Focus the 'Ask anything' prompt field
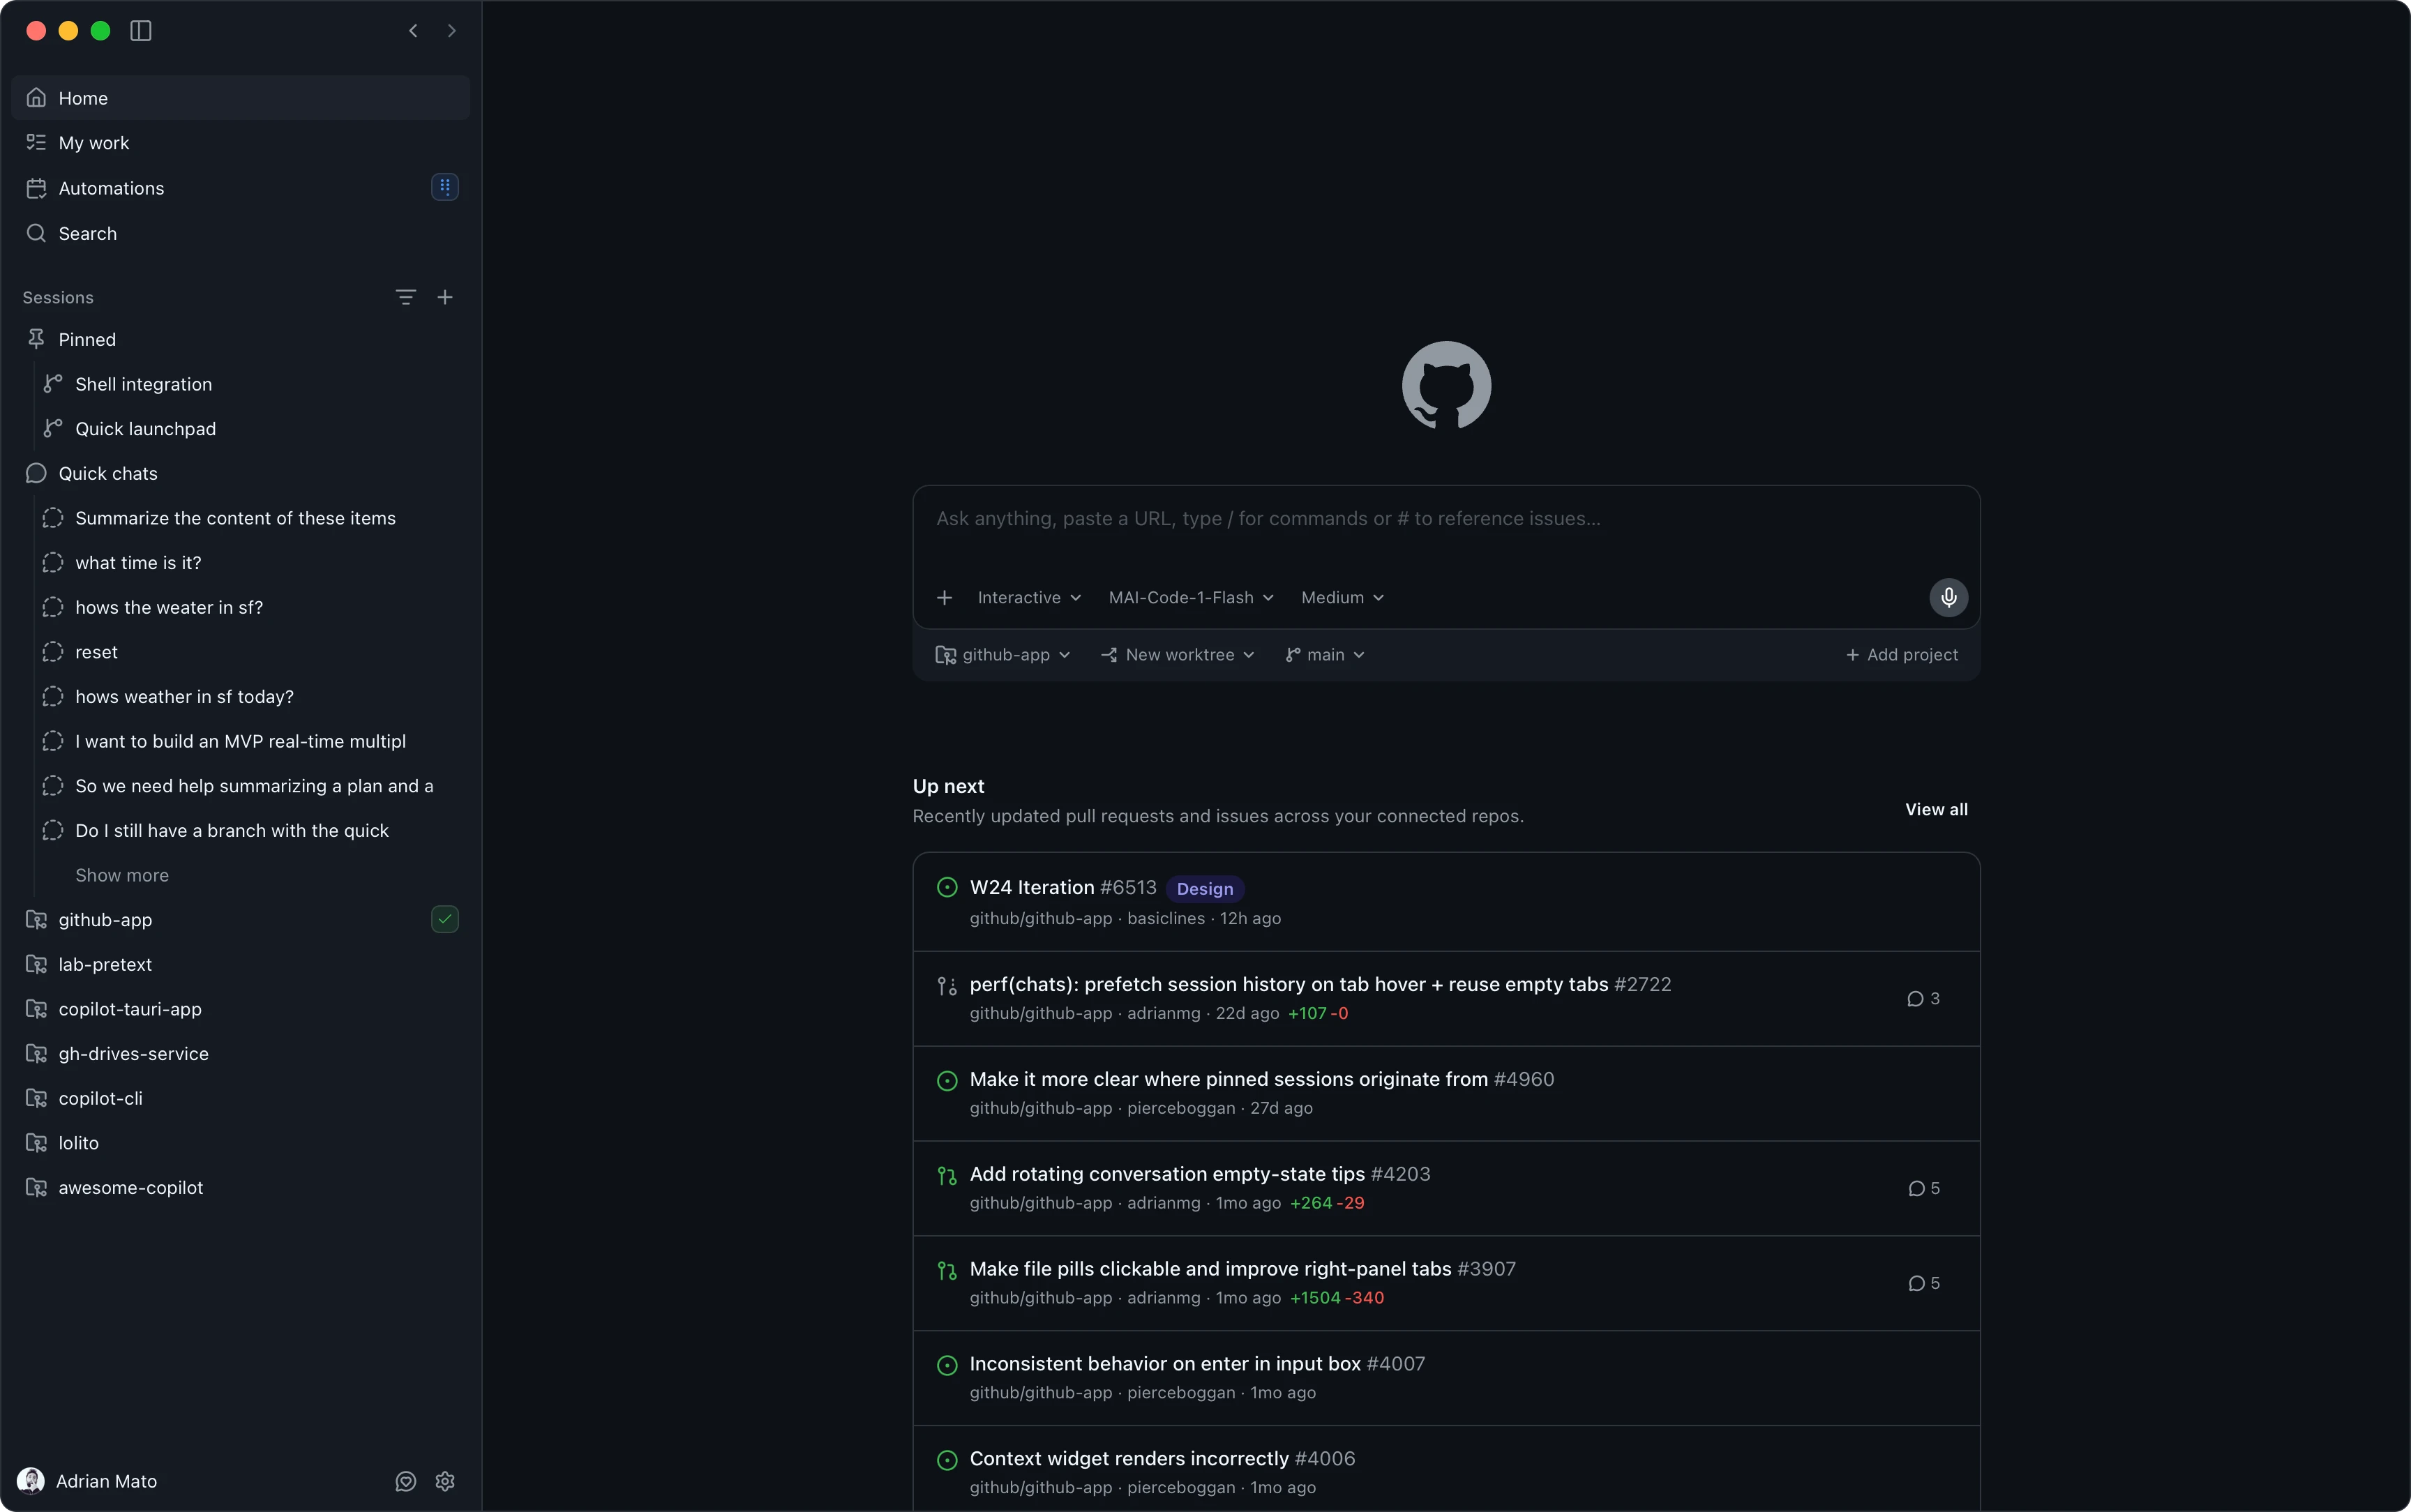This screenshot has width=2411, height=1512. click(x=1446, y=519)
